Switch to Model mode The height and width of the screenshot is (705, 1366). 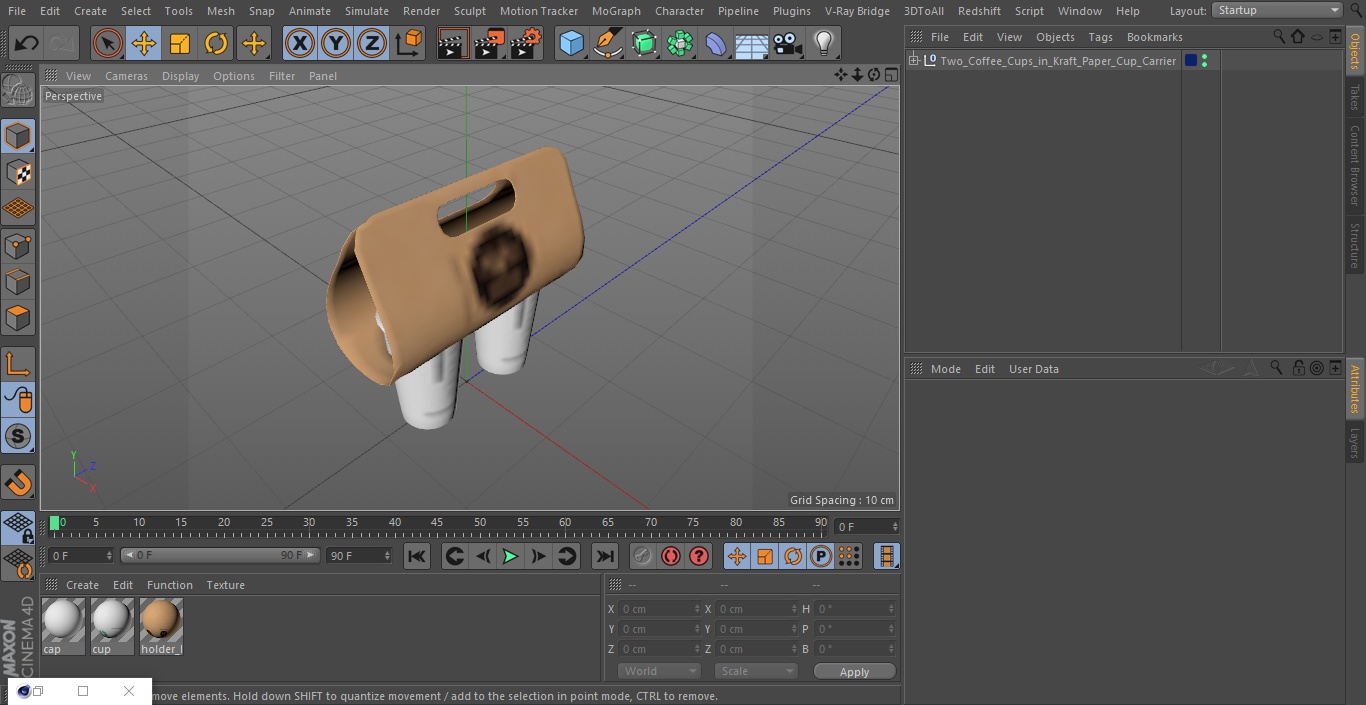pyautogui.click(x=18, y=136)
